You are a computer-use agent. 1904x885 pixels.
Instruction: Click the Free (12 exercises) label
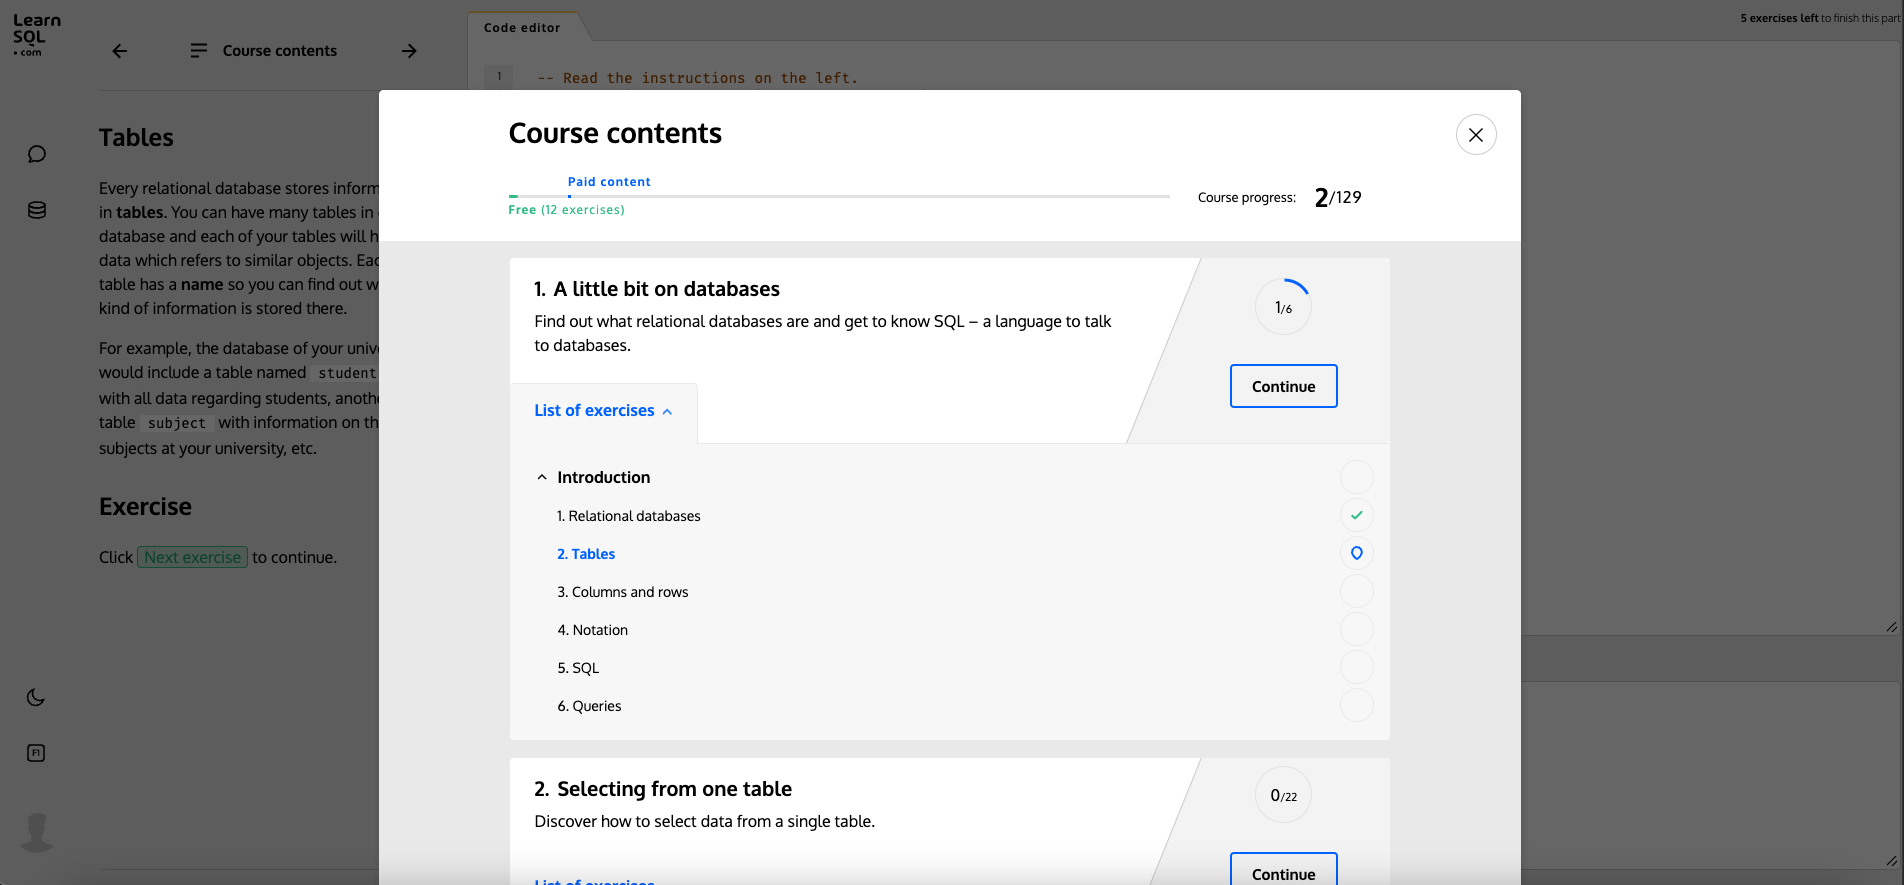point(566,210)
